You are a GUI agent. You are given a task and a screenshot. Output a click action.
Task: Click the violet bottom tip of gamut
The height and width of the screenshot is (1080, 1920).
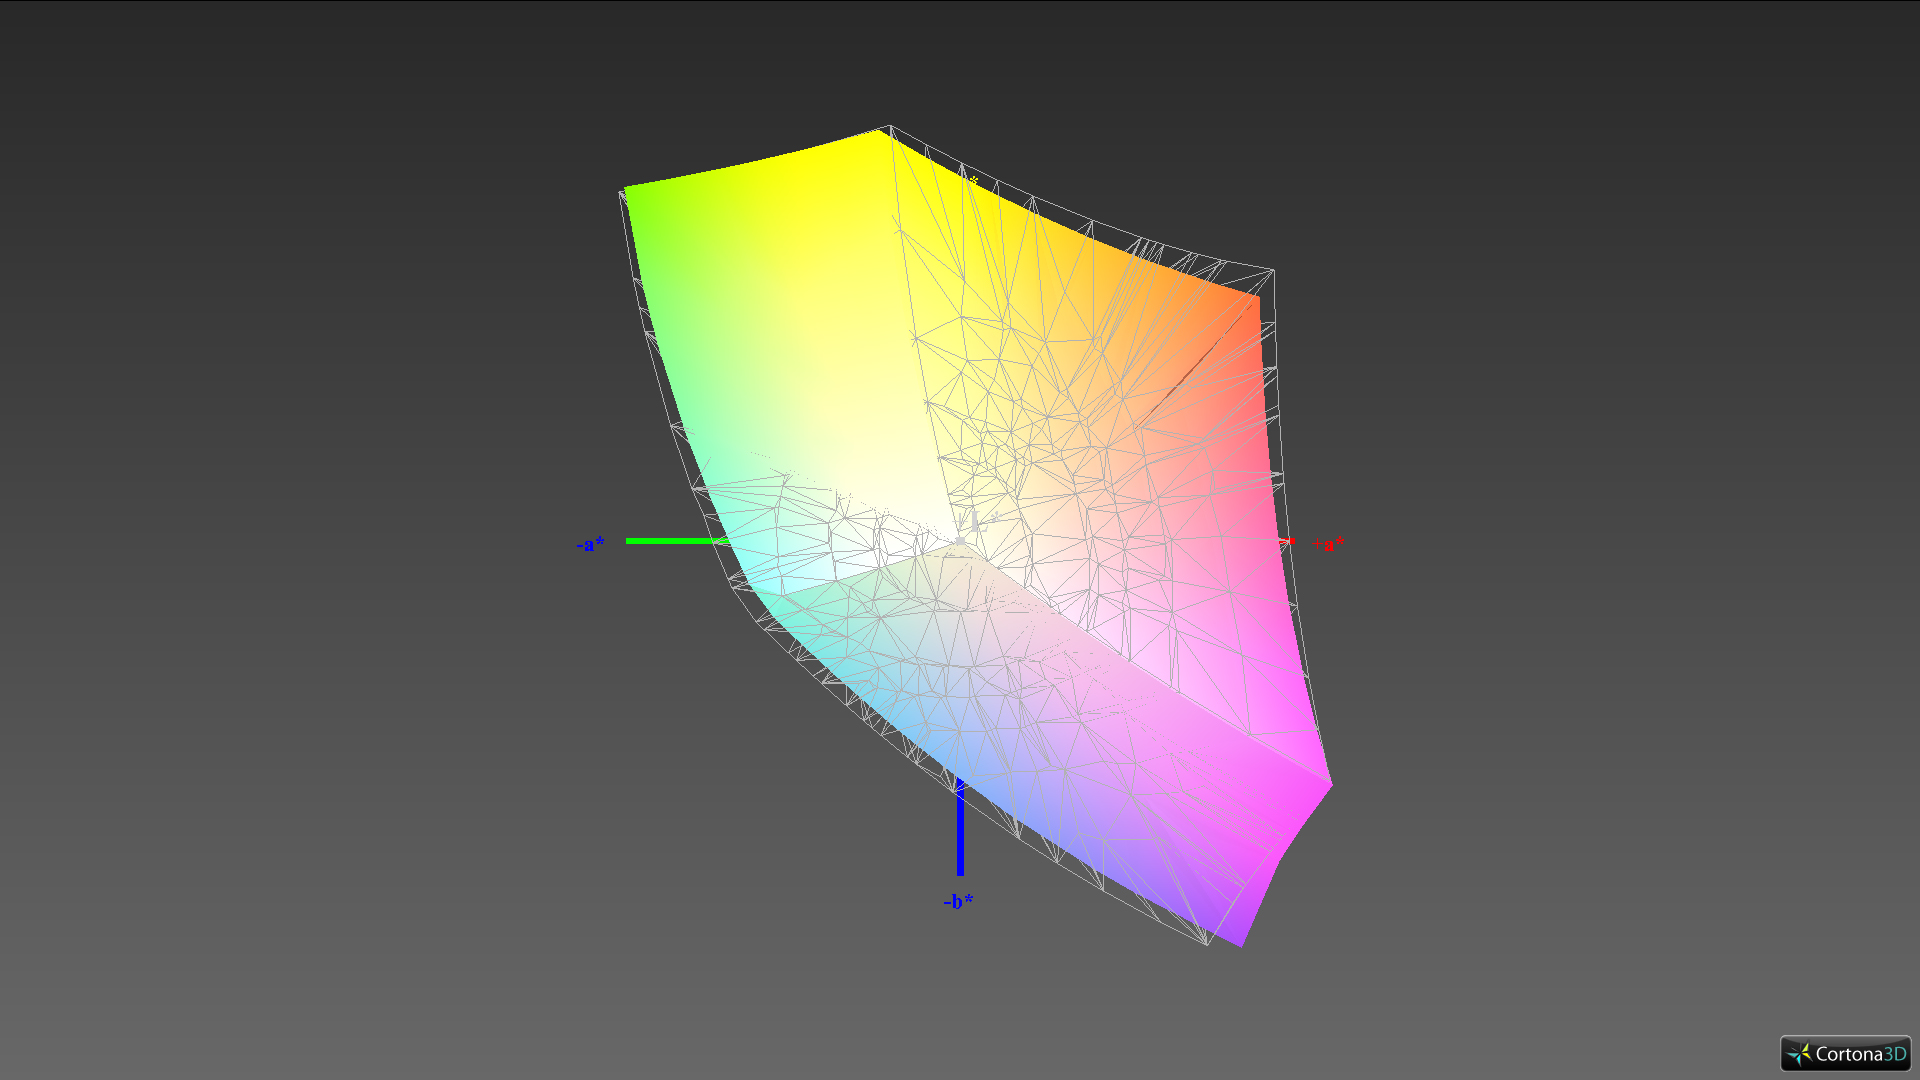click(x=1238, y=937)
